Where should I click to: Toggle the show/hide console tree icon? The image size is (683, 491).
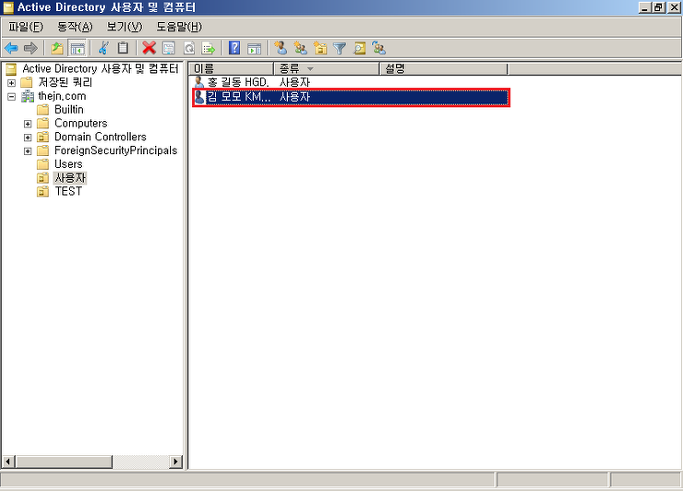(78, 48)
